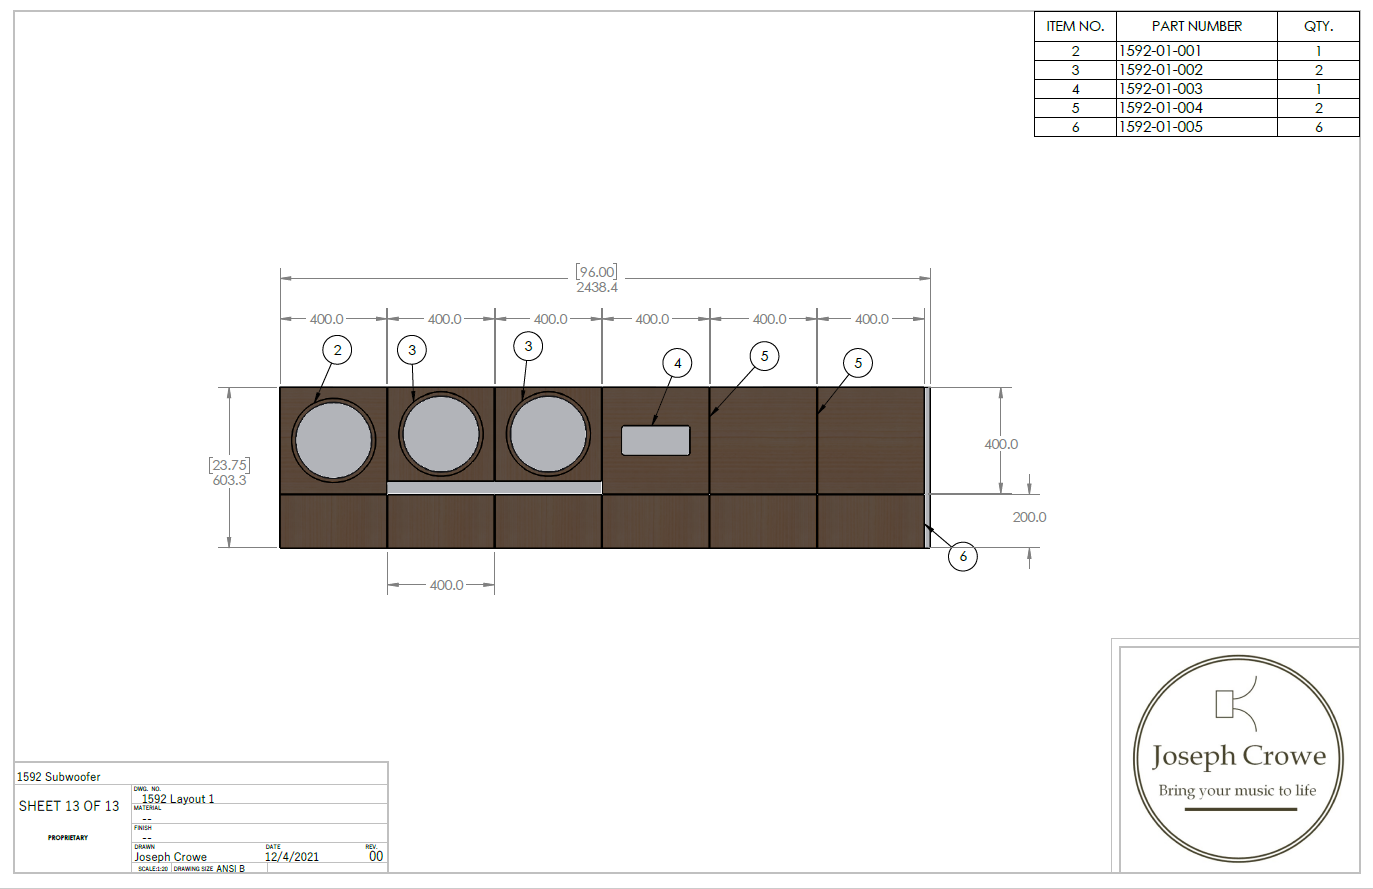Click the revision value '00'
This screenshot has height=889, width=1373.
pos(376,857)
